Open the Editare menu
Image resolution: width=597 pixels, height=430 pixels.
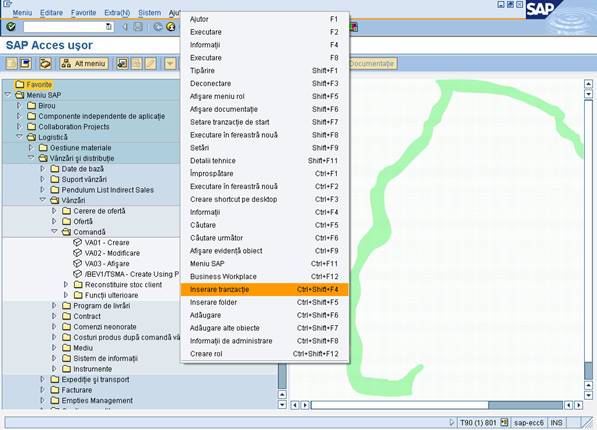coord(51,13)
